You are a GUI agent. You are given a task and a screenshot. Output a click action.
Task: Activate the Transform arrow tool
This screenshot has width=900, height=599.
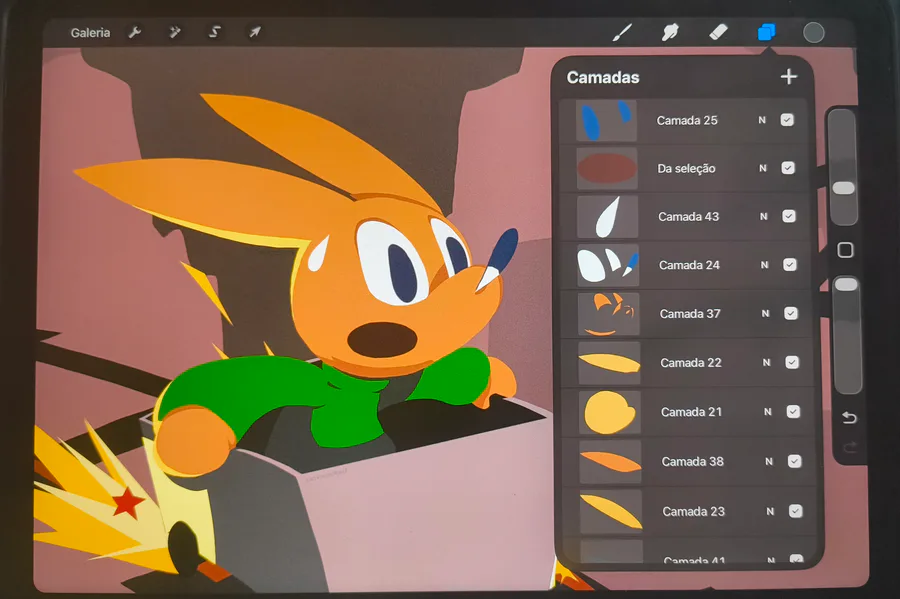255,32
